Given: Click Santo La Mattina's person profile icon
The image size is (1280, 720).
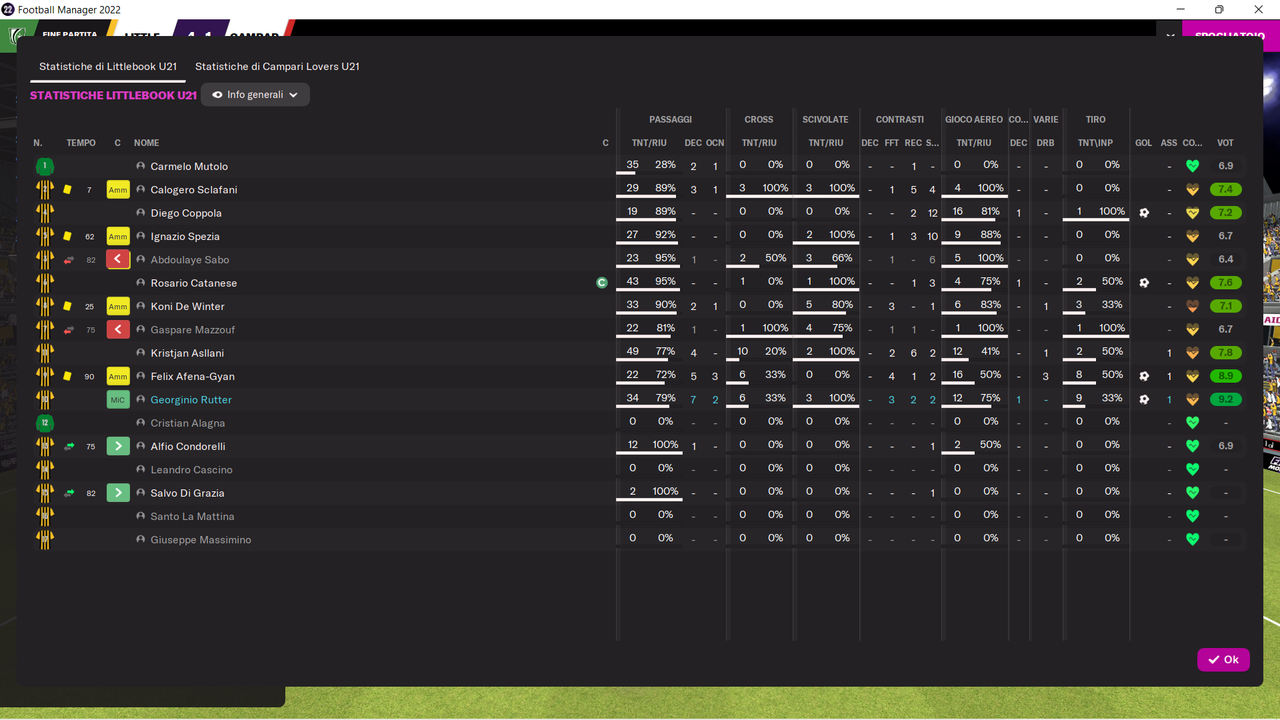Looking at the screenshot, I should coord(141,517).
